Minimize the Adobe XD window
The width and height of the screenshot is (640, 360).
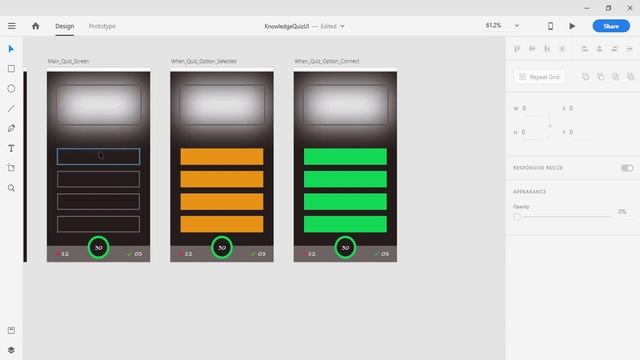point(587,8)
